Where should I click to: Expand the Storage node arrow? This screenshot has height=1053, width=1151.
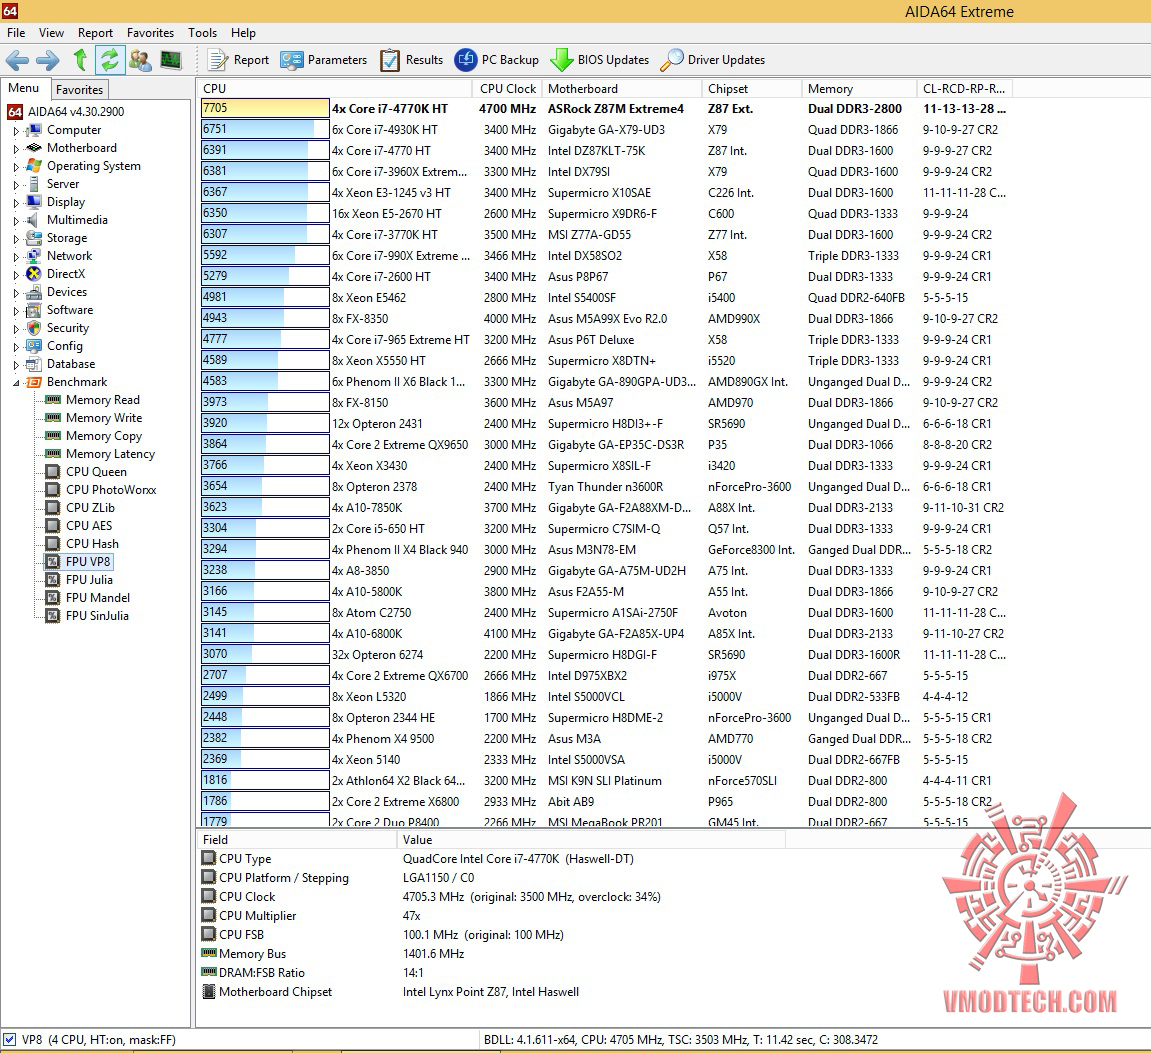coord(16,239)
